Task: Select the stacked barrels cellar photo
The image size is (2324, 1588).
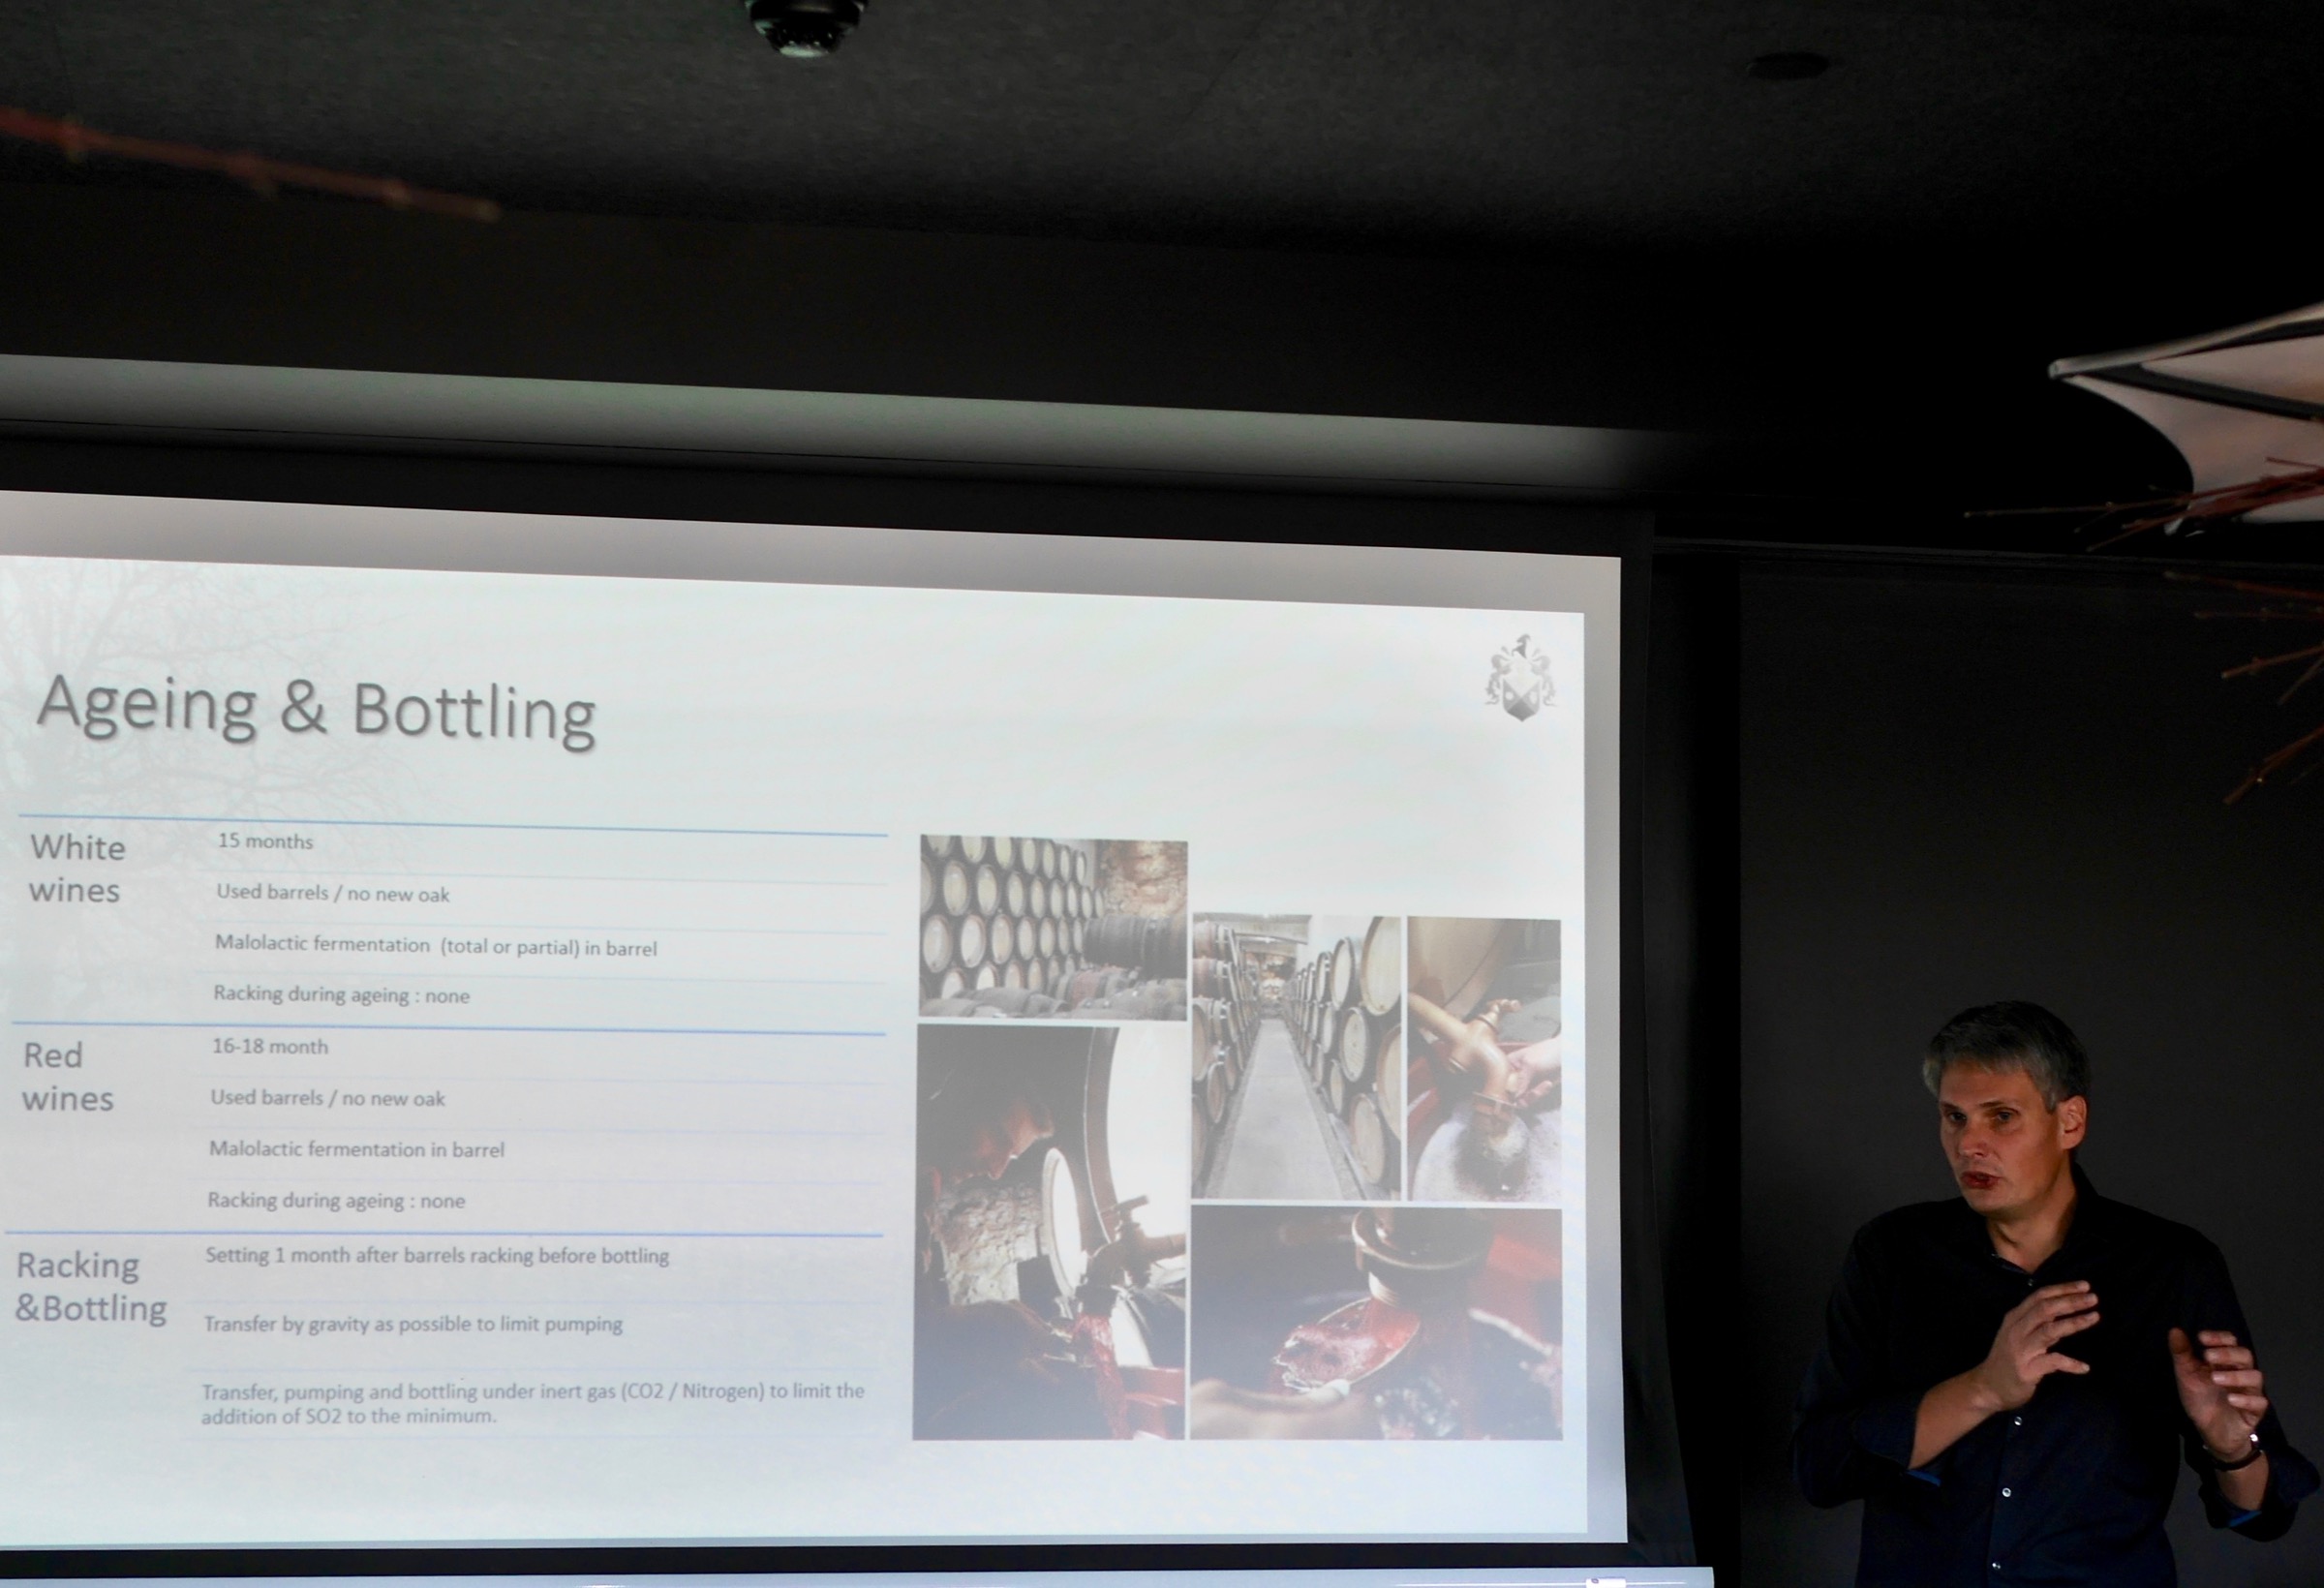Action: [1052, 928]
